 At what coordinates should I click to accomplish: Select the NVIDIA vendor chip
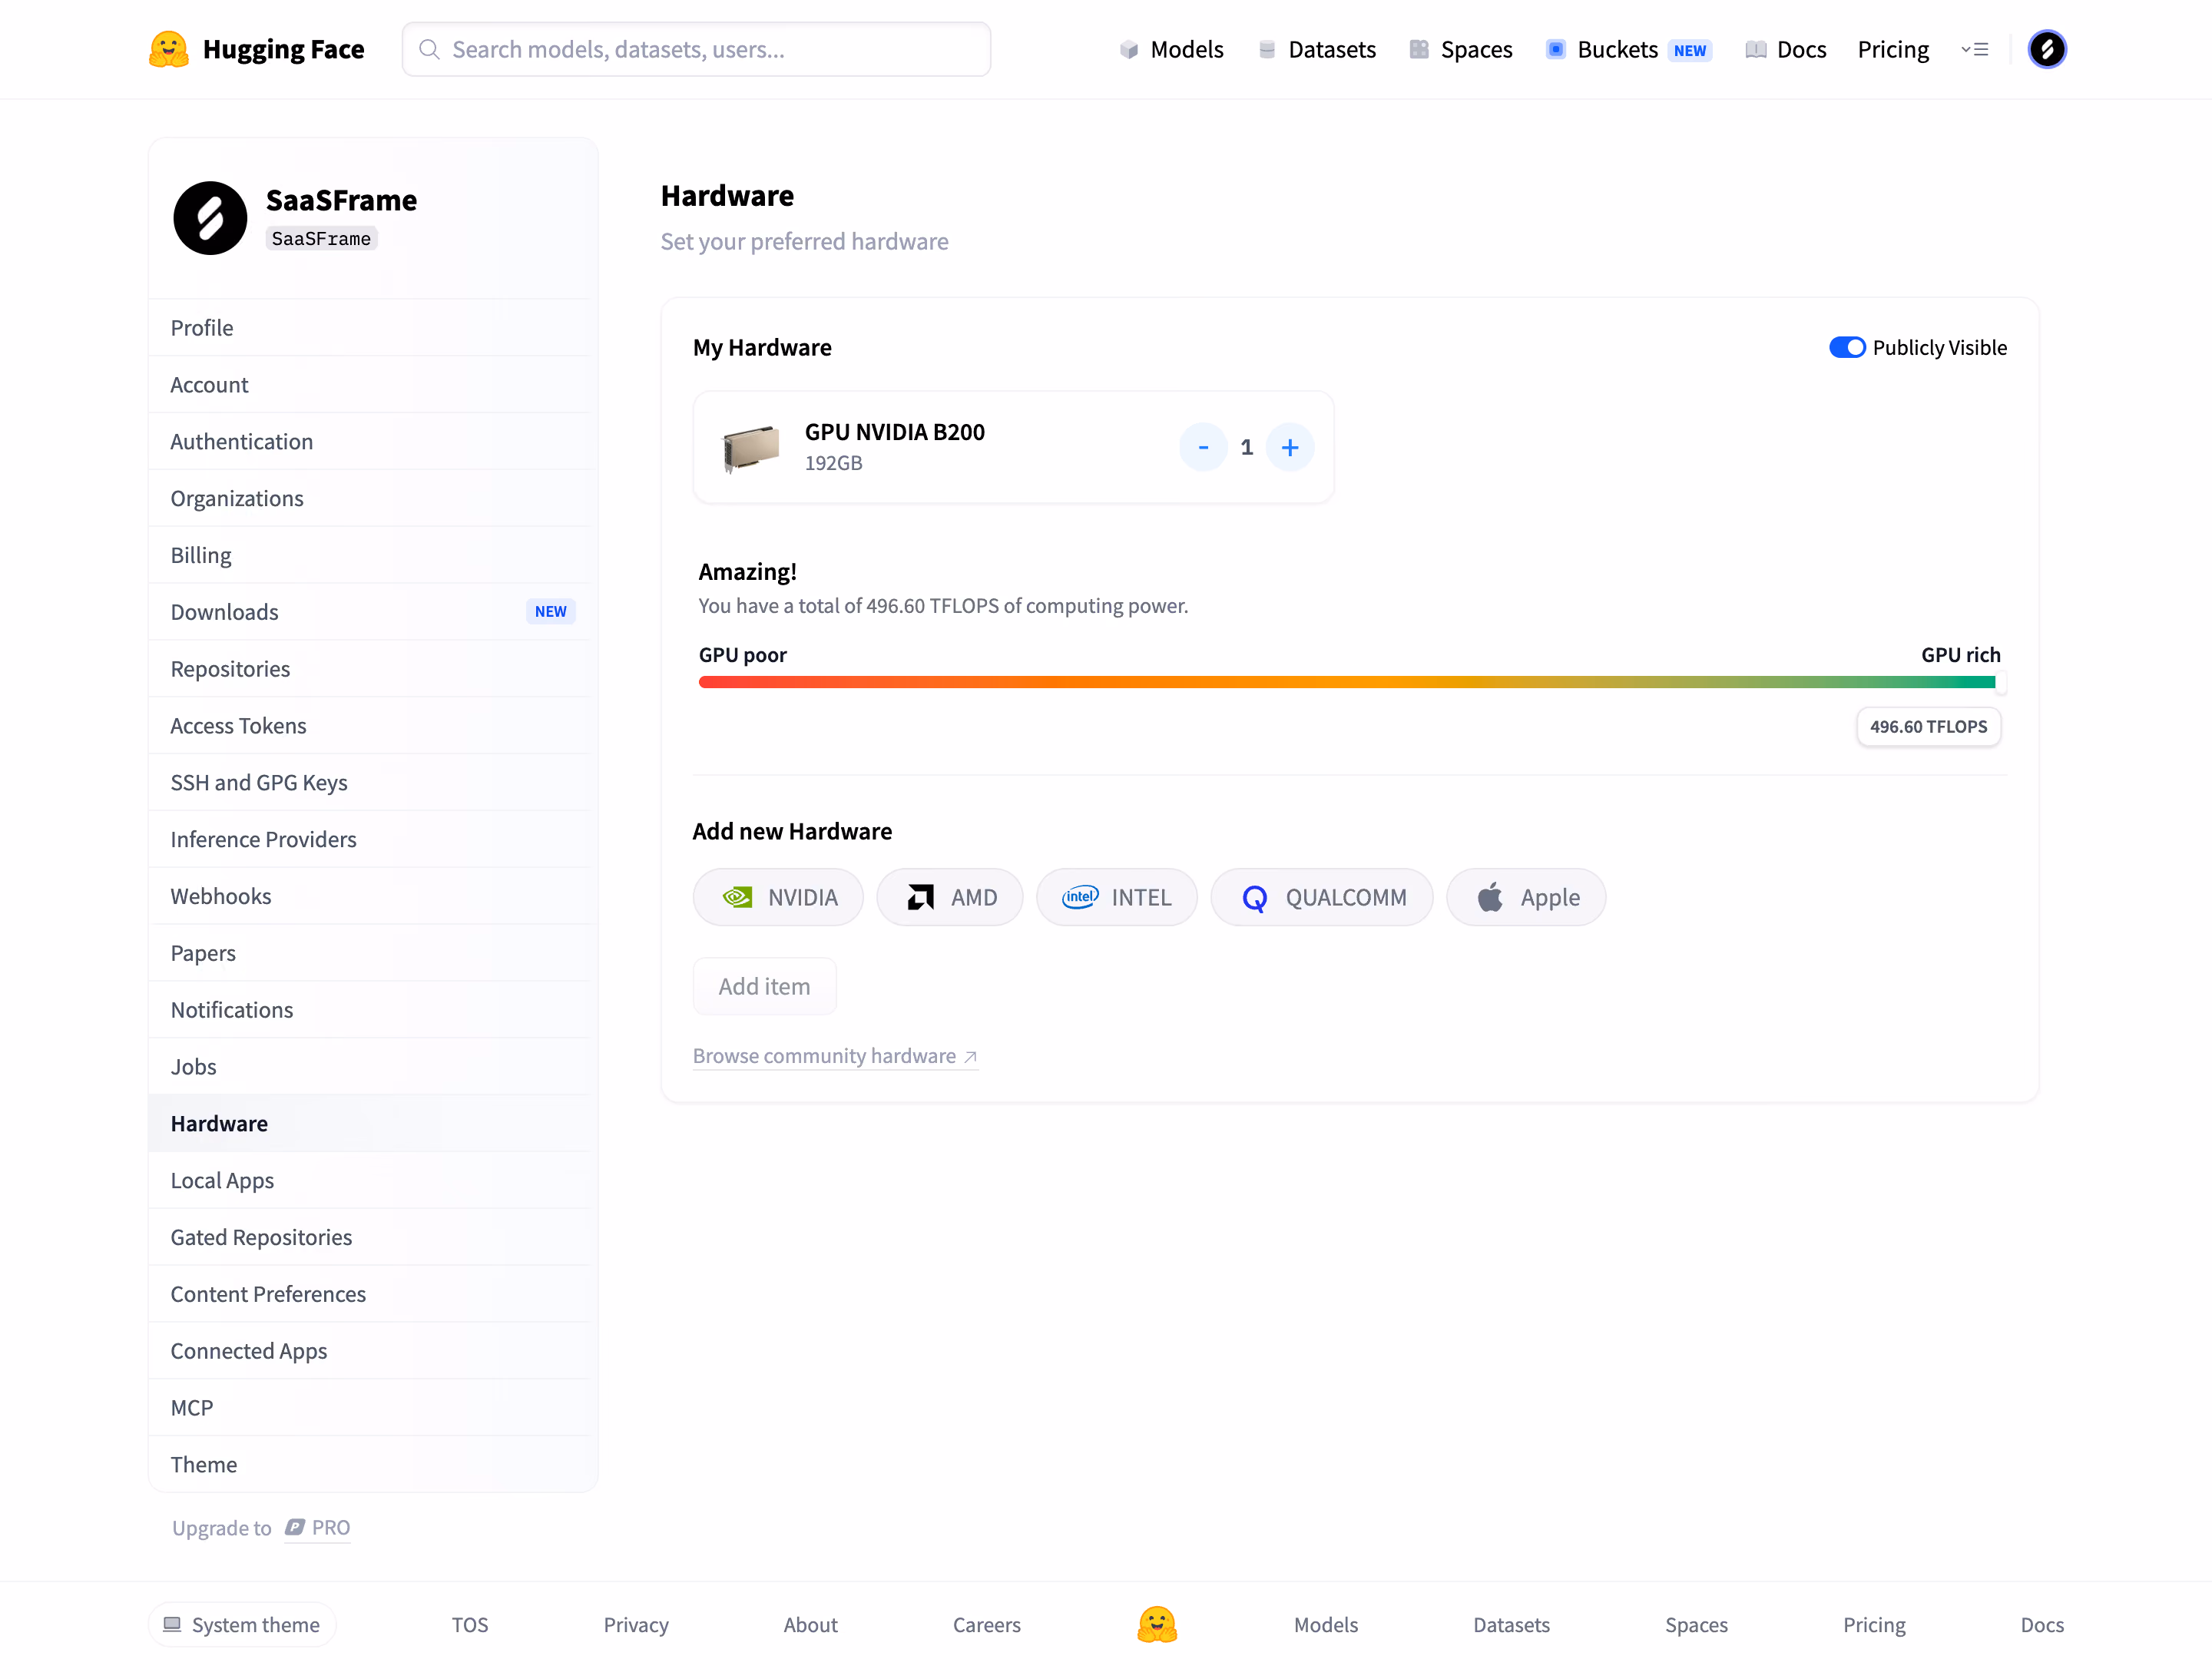[778, 897]
